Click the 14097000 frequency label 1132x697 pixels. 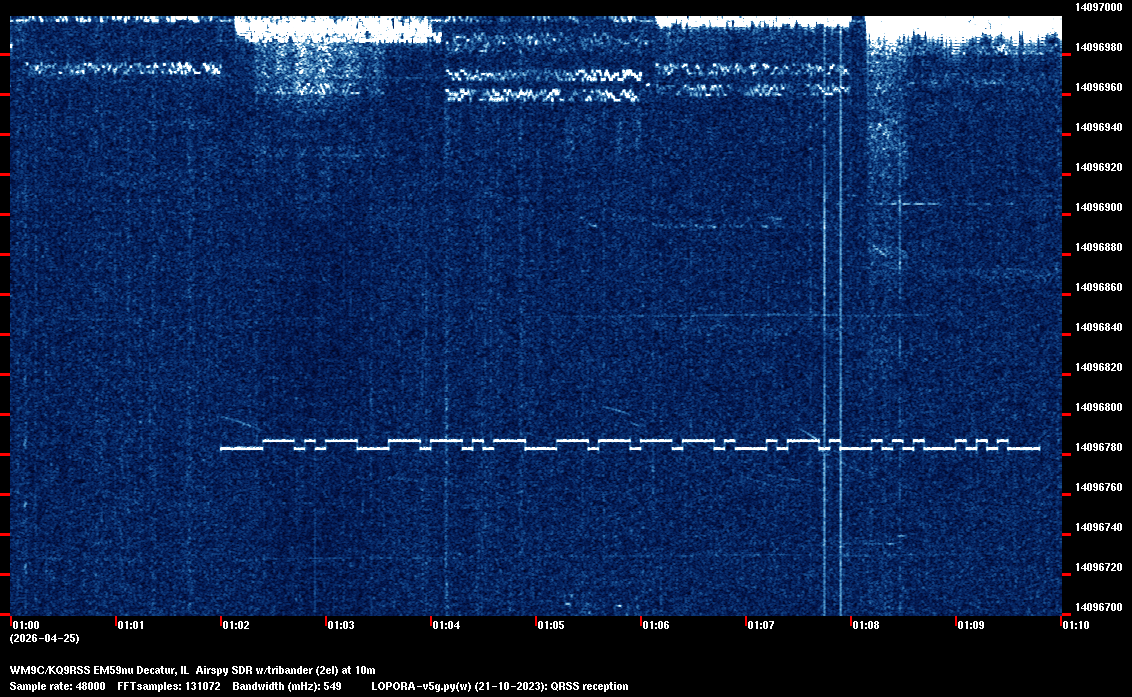pos(1099,7)
